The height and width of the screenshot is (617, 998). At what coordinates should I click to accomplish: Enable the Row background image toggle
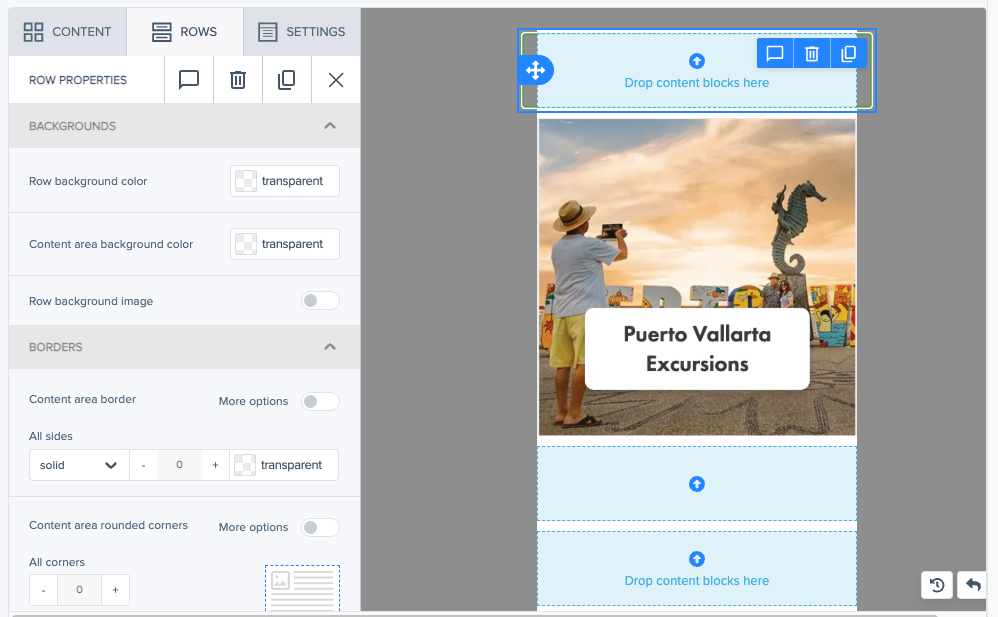point(320,301)
